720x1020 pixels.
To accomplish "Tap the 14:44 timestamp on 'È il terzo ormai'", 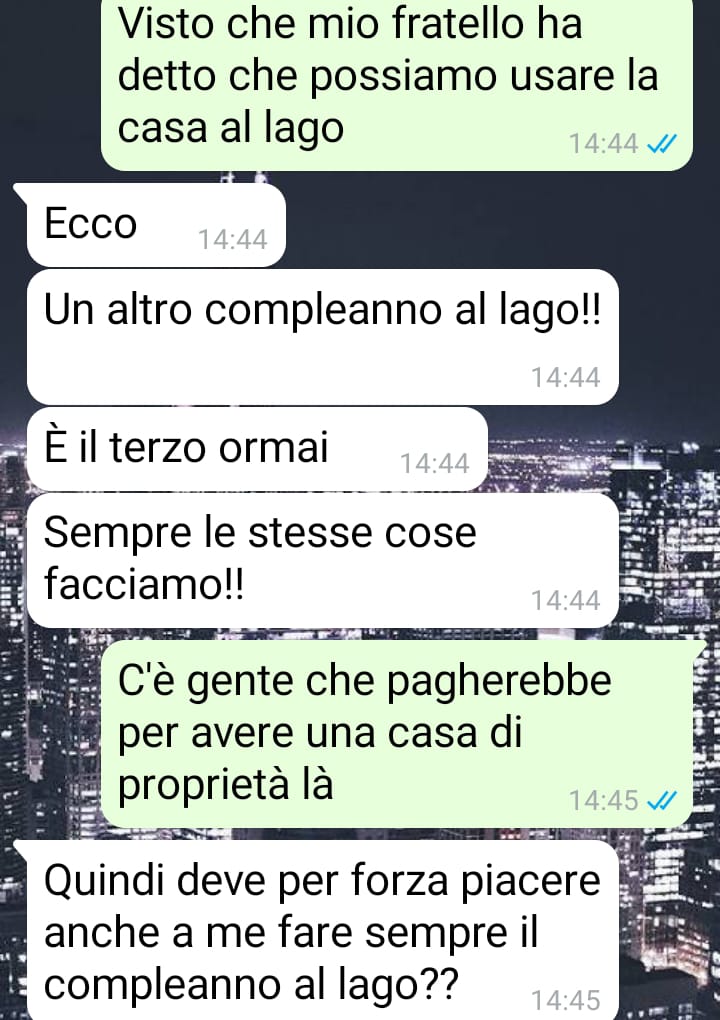I will click(x=434, y=464).
